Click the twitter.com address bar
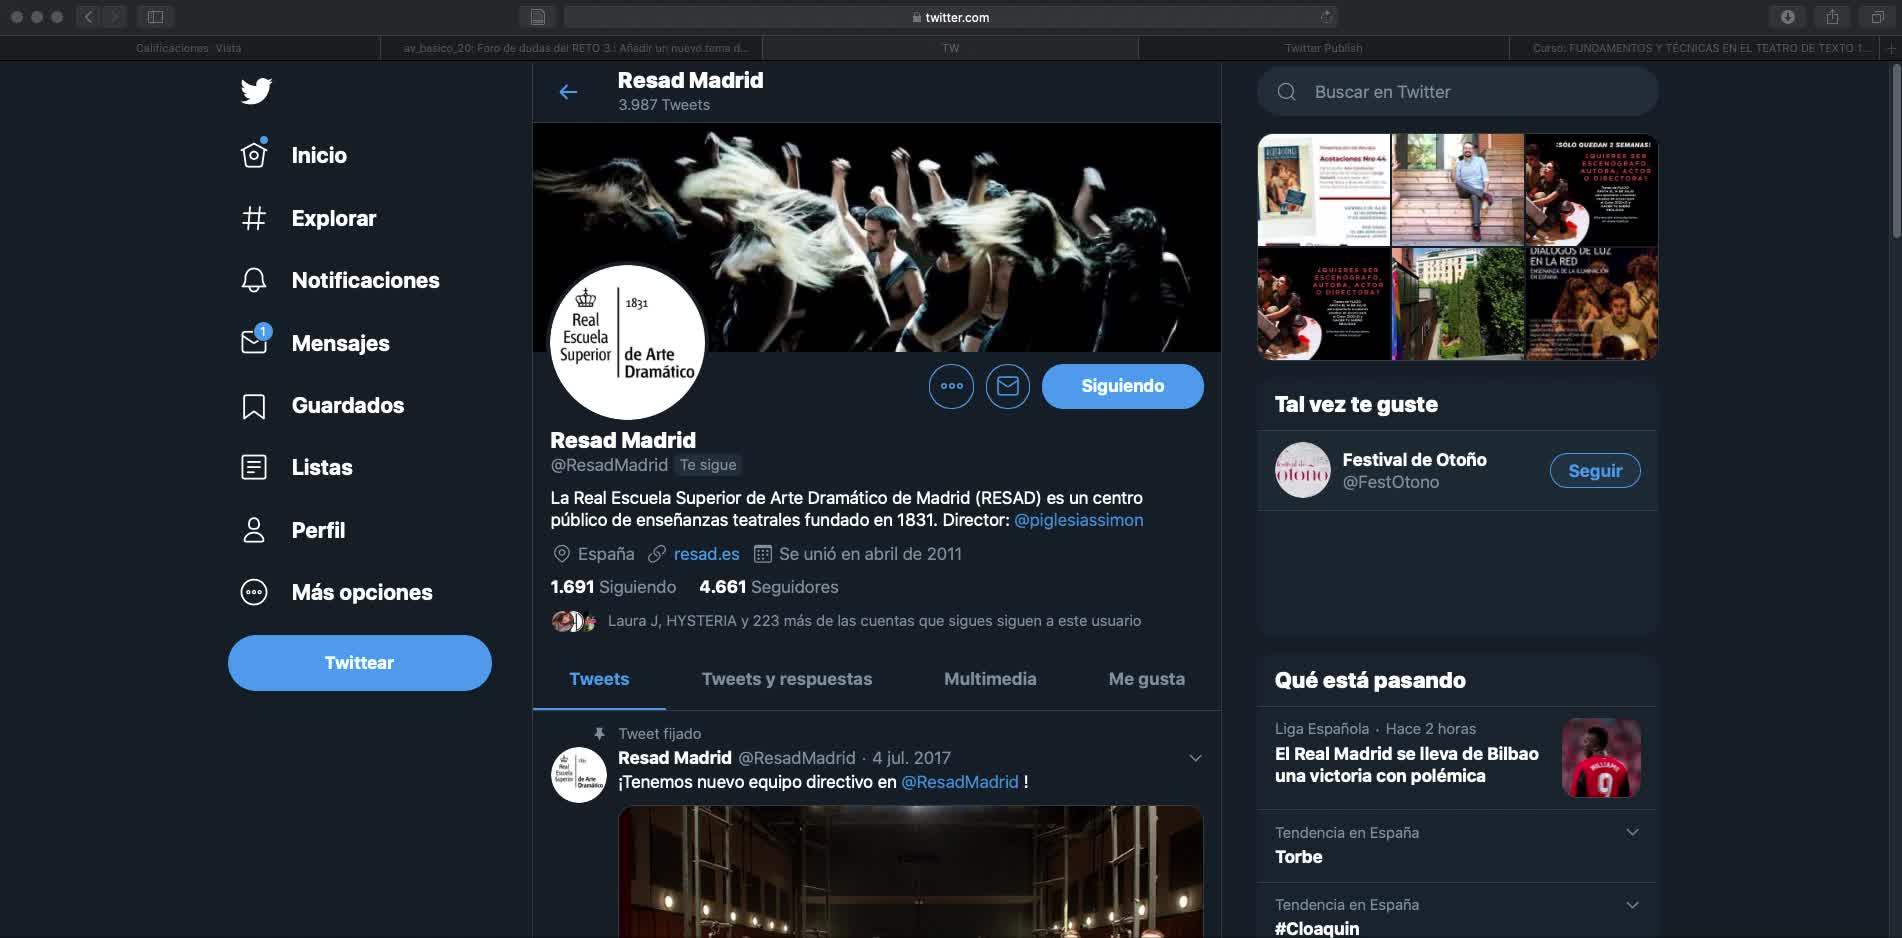This screenshot has width=1902, height=938. tap(951, 17)
